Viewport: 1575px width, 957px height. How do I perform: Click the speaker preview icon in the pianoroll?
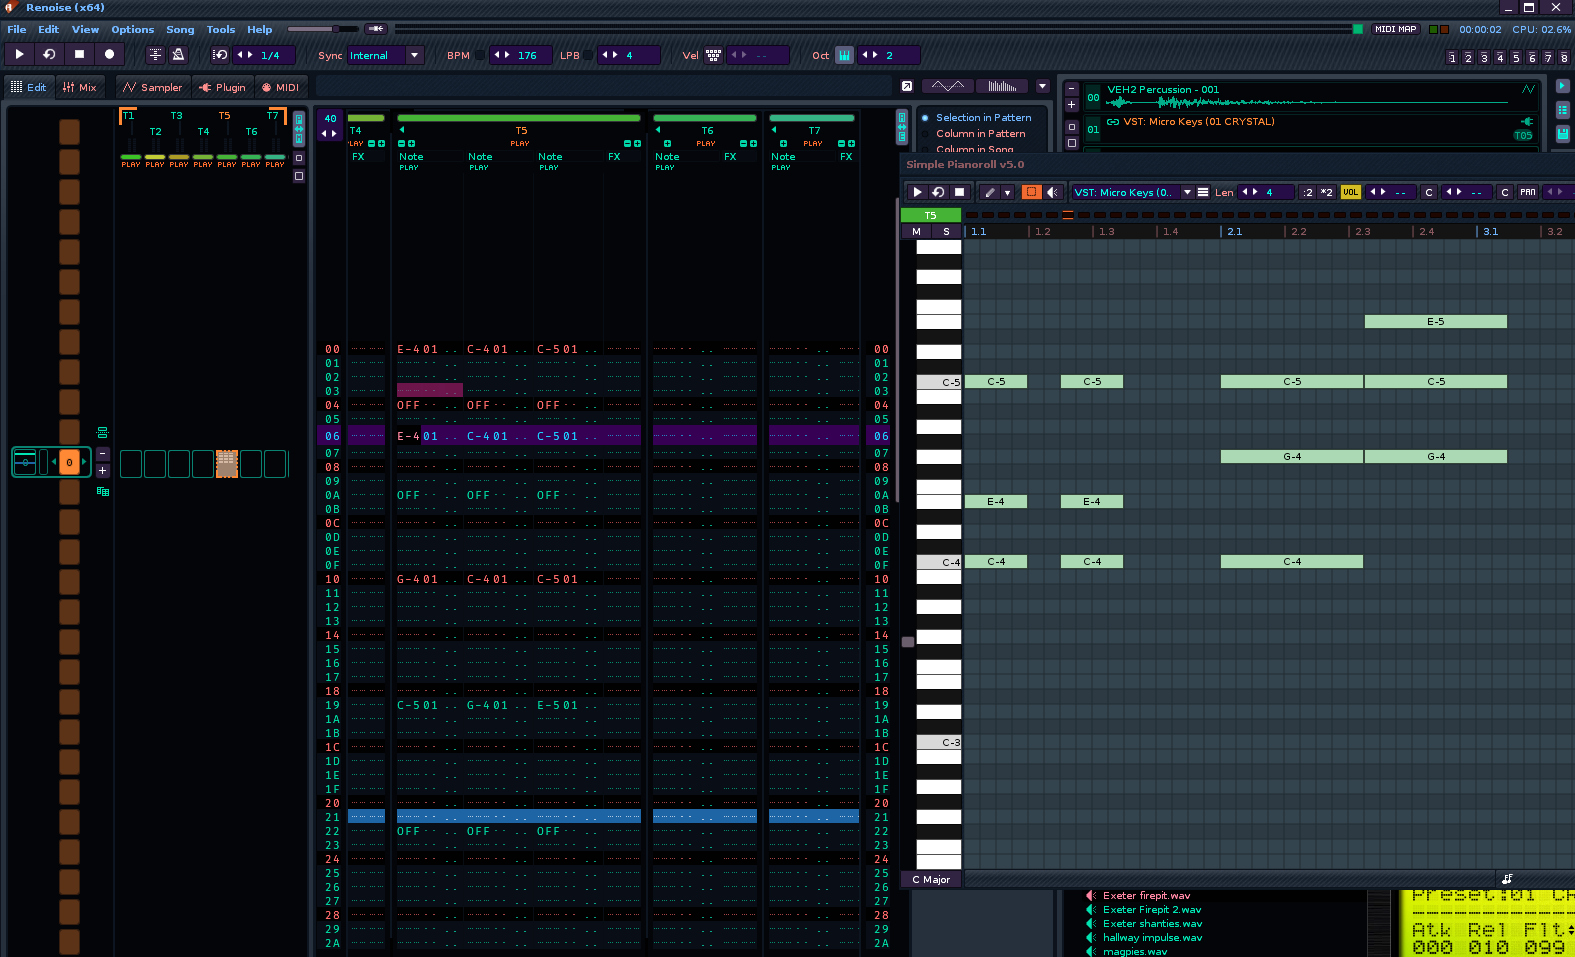(1052, 192)
